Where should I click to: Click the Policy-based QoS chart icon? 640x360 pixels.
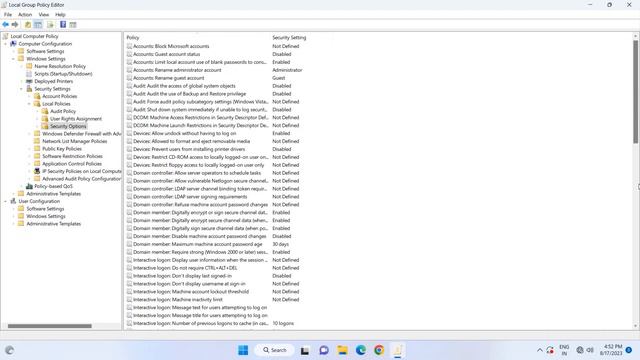point(29,186)
